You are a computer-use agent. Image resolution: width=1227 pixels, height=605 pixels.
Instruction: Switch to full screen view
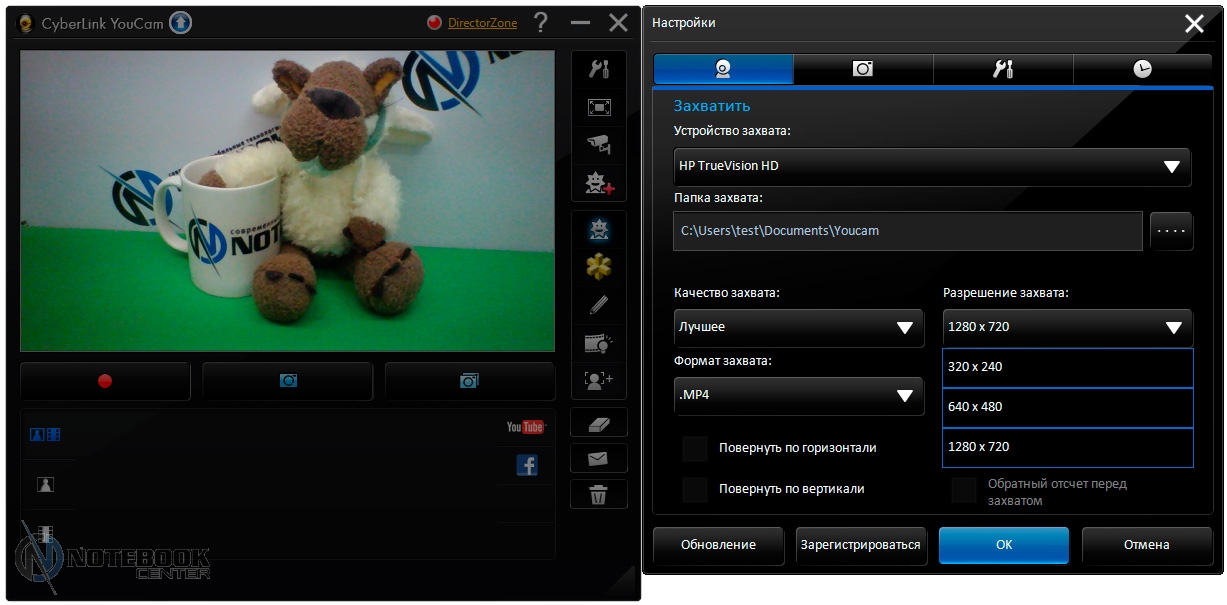click(x=599, y=107)
